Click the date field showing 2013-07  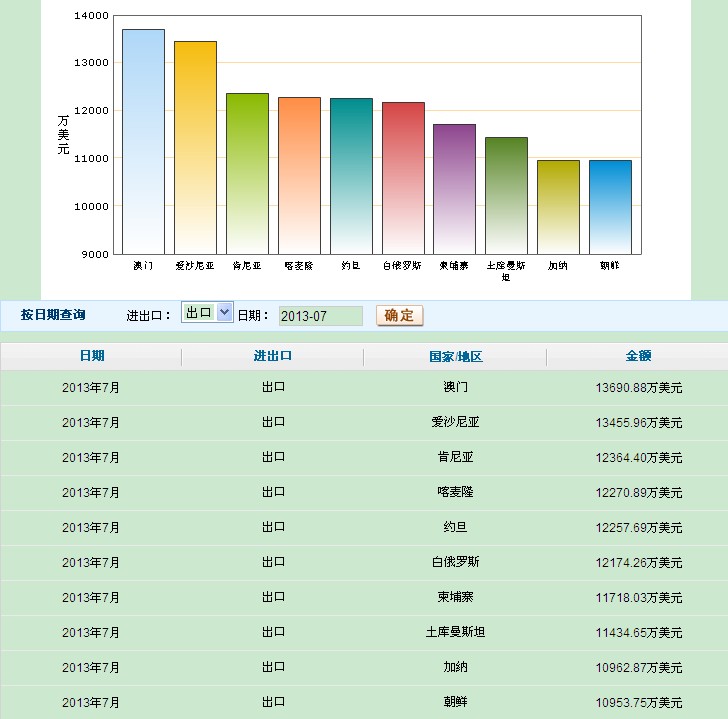[320, 316]
